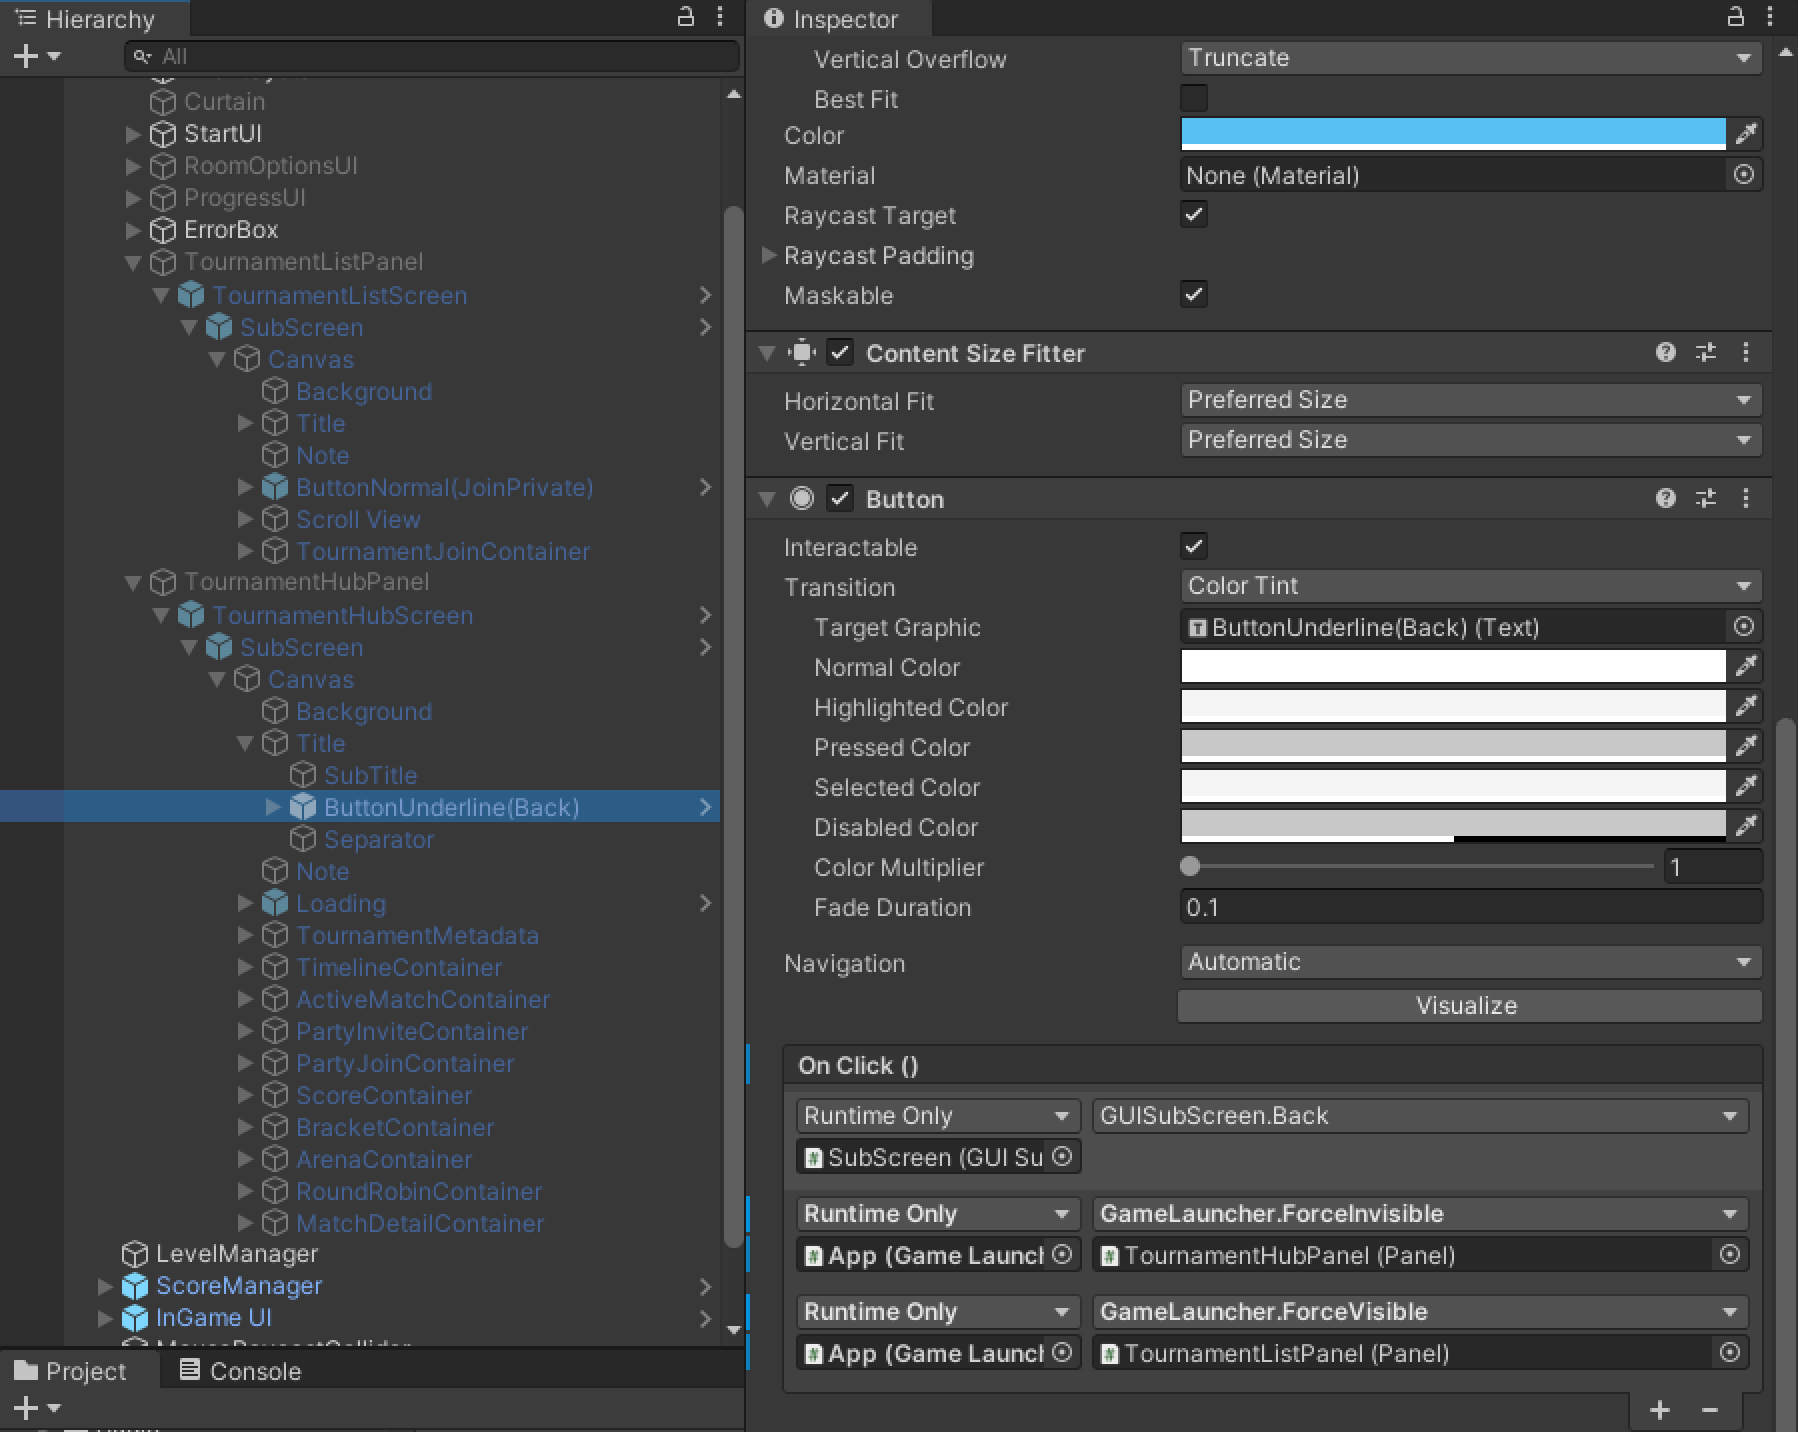This screenshot has height=1432, width=1798.
Task: Open the Transition Color Tint dropdown
Action: (1470, 586)
